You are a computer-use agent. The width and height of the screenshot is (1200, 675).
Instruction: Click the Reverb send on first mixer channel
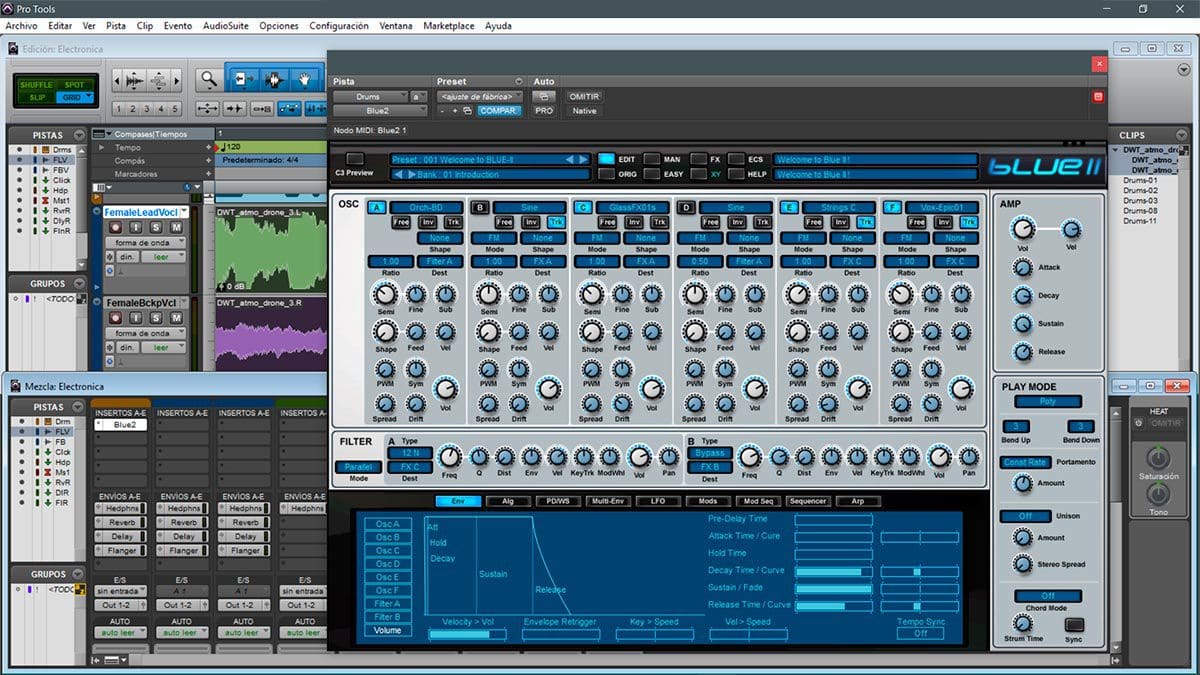(x=120, y=522)
